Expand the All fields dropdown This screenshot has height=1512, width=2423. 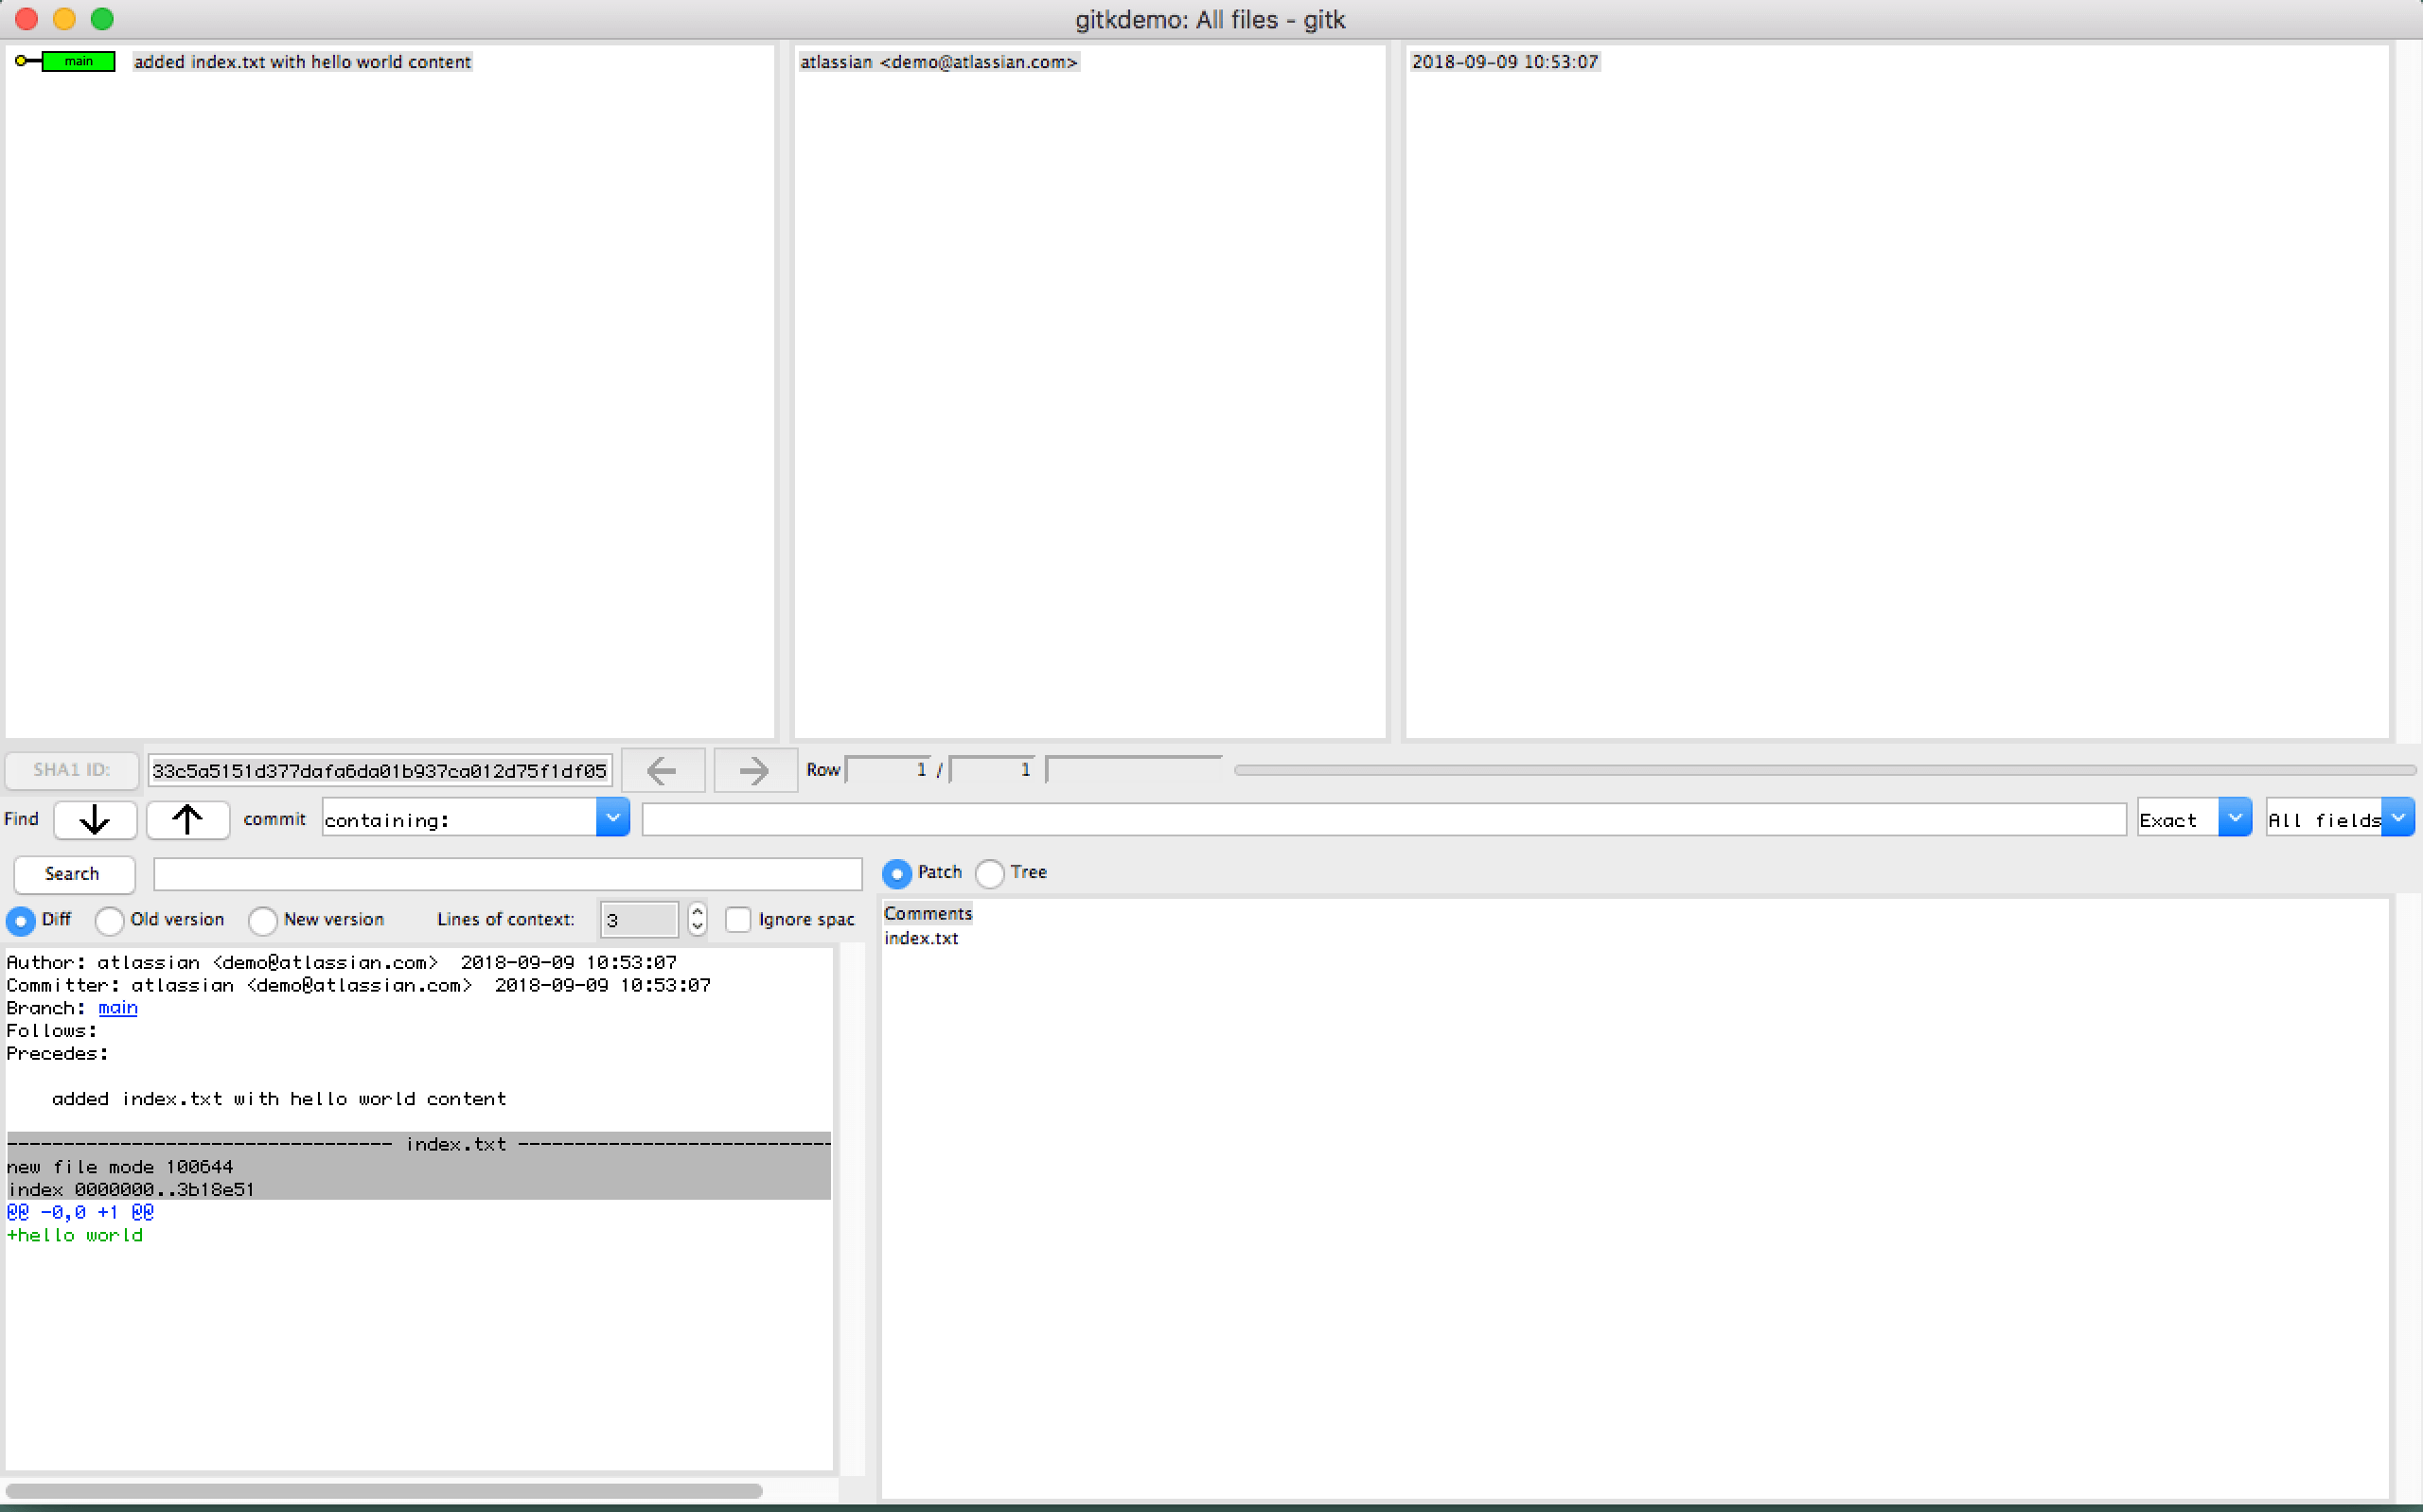(2397, 818)
